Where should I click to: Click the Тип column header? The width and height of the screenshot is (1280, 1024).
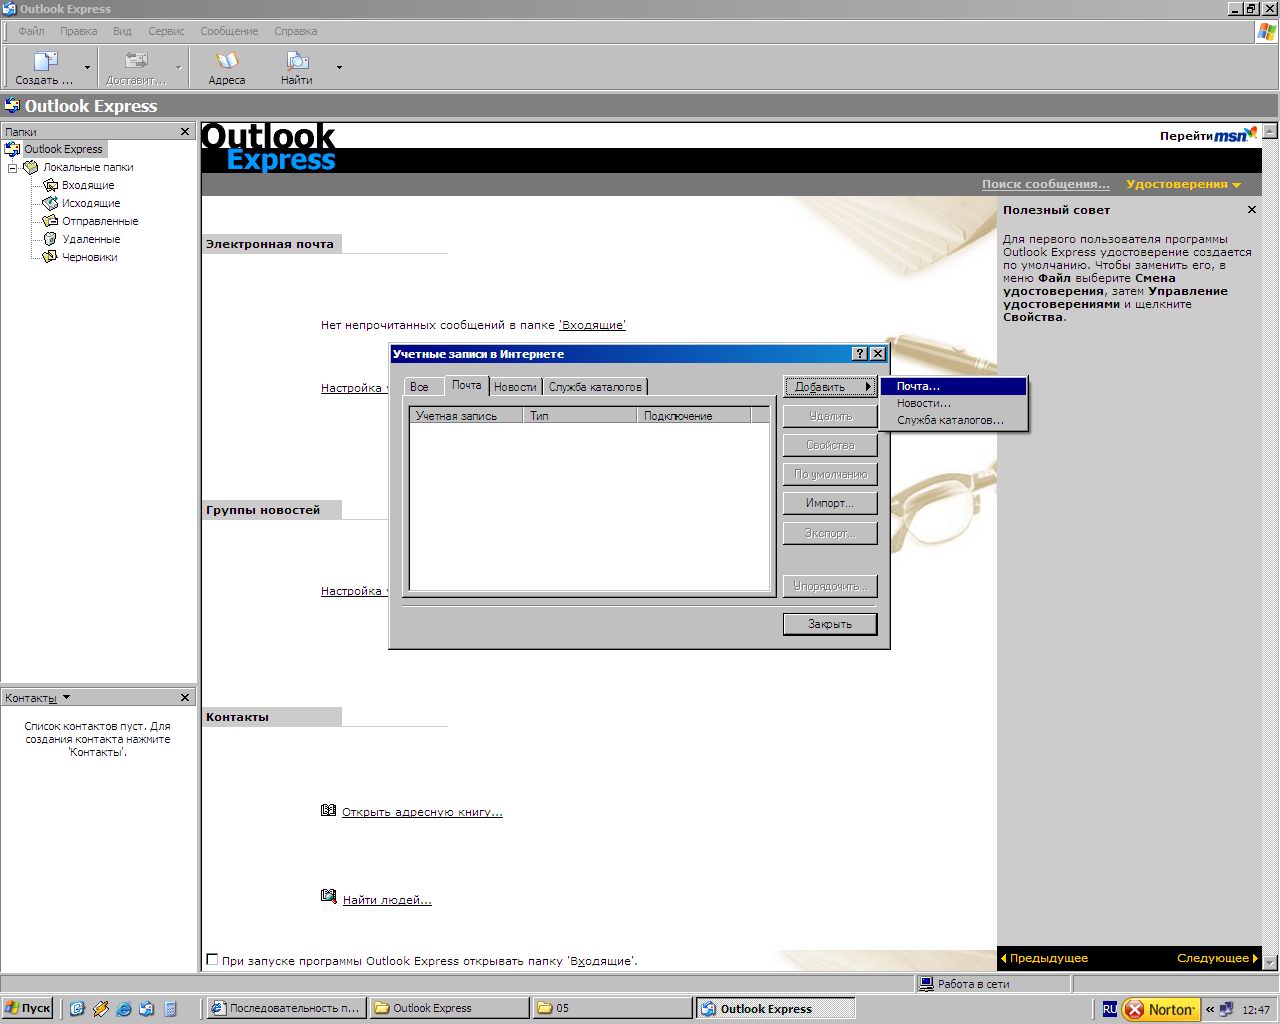pos(580,416)
